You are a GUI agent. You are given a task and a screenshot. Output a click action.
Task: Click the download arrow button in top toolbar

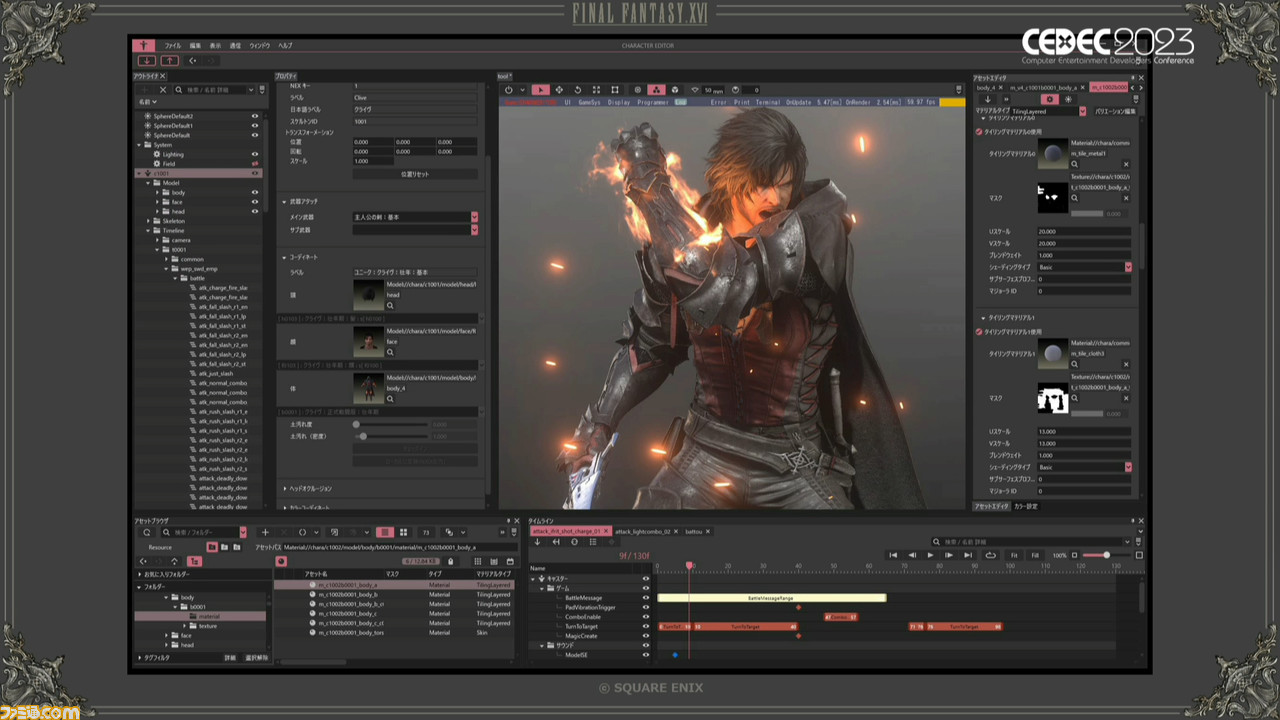(x=147, y=61)
